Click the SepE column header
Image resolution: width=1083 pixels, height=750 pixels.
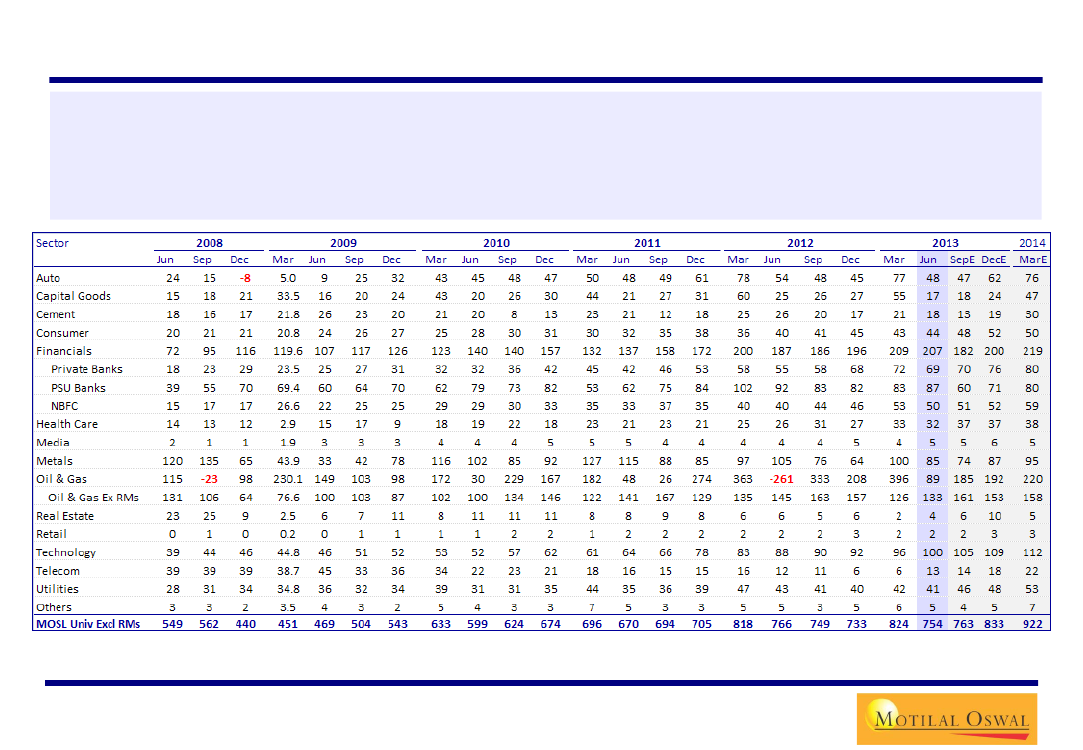(x=962, y=260)
